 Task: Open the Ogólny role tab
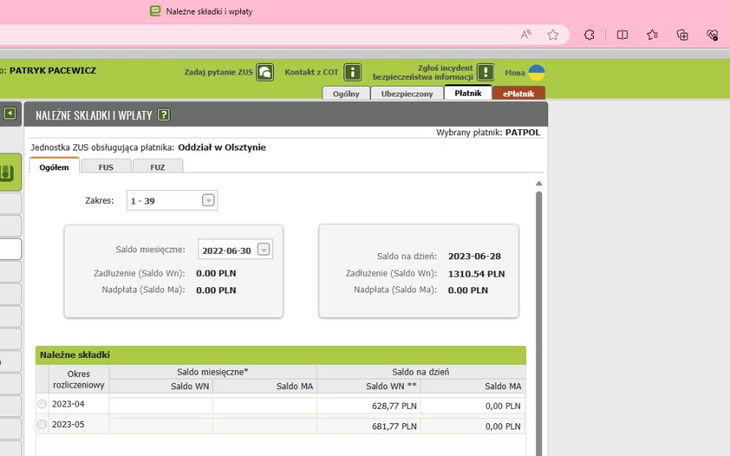click(346, 93)
